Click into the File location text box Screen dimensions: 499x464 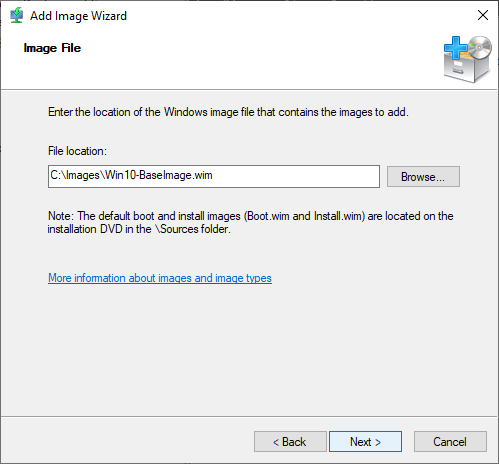(214, 176)
